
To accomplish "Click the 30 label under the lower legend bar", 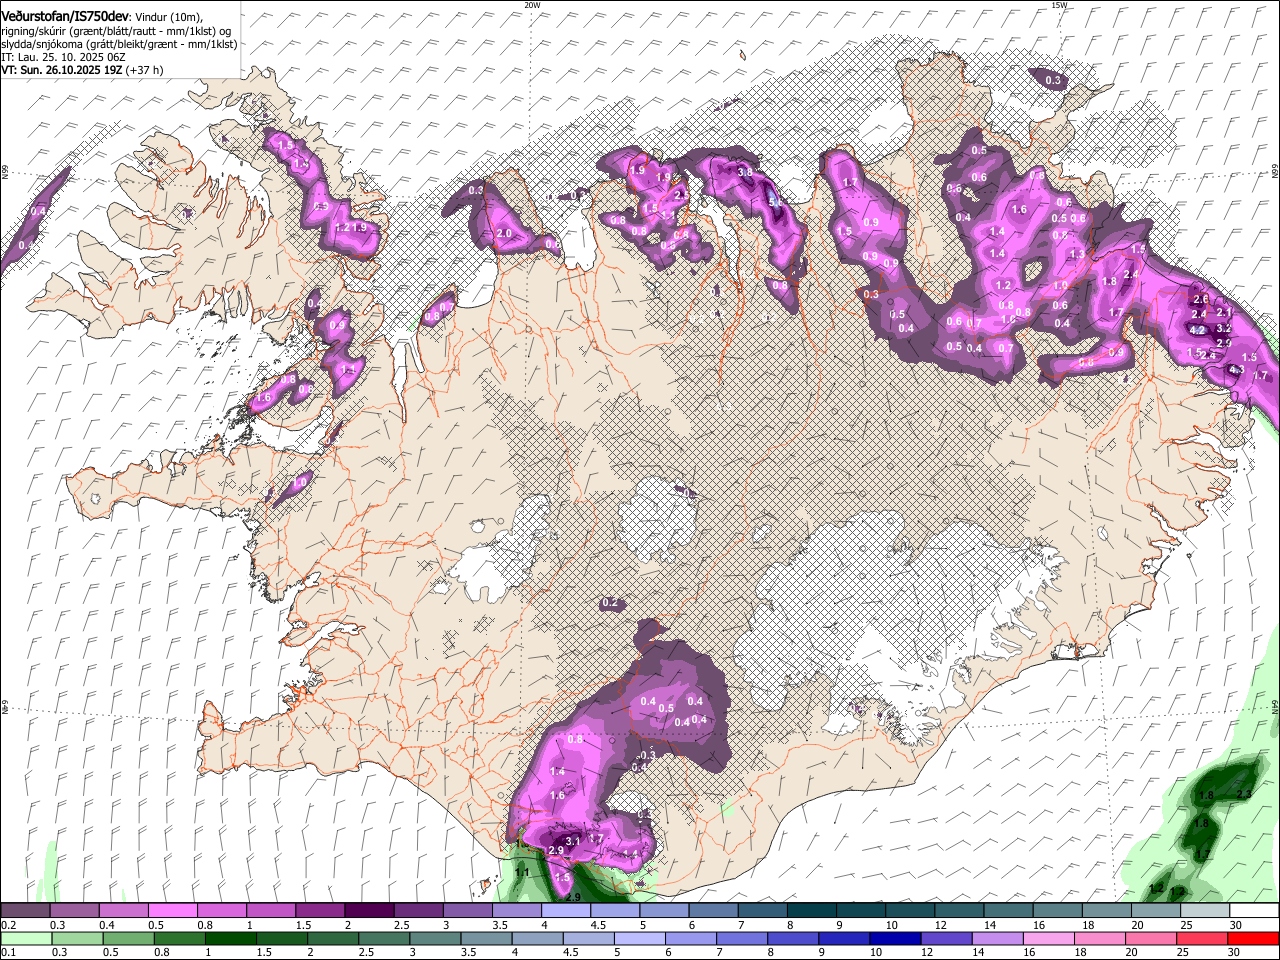I will (1236, 952).
